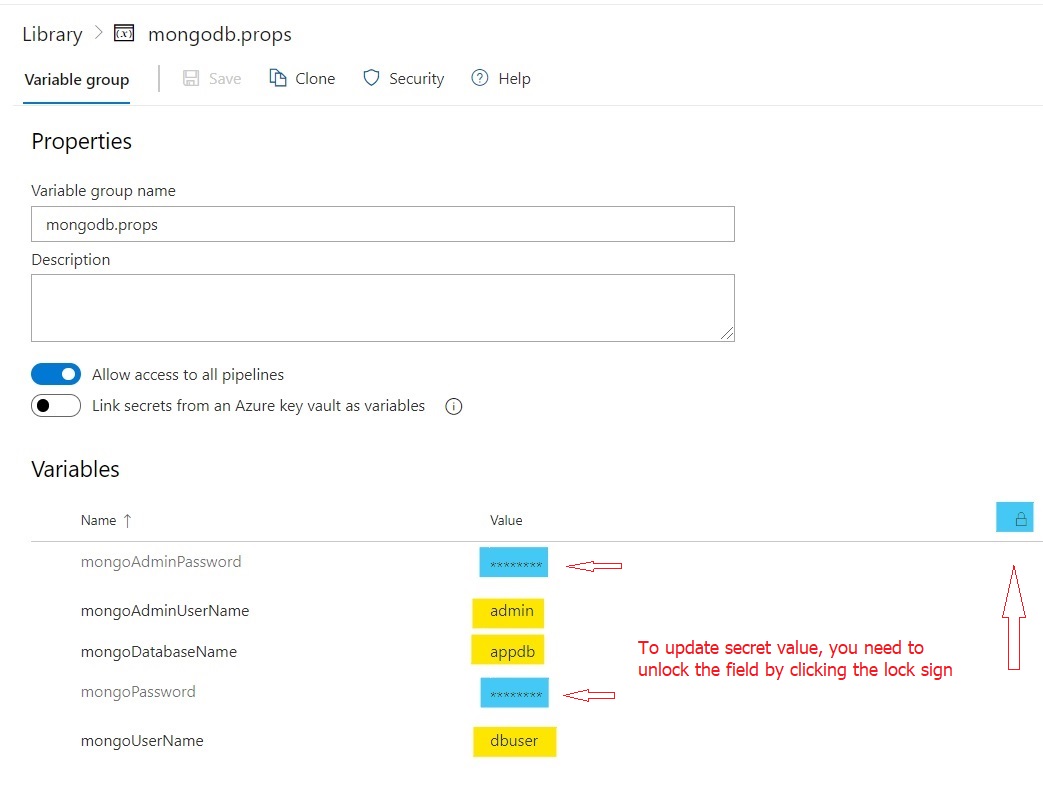Click the key vault info icon
This screenshot has height=809, width=1043.
point(453,407)
